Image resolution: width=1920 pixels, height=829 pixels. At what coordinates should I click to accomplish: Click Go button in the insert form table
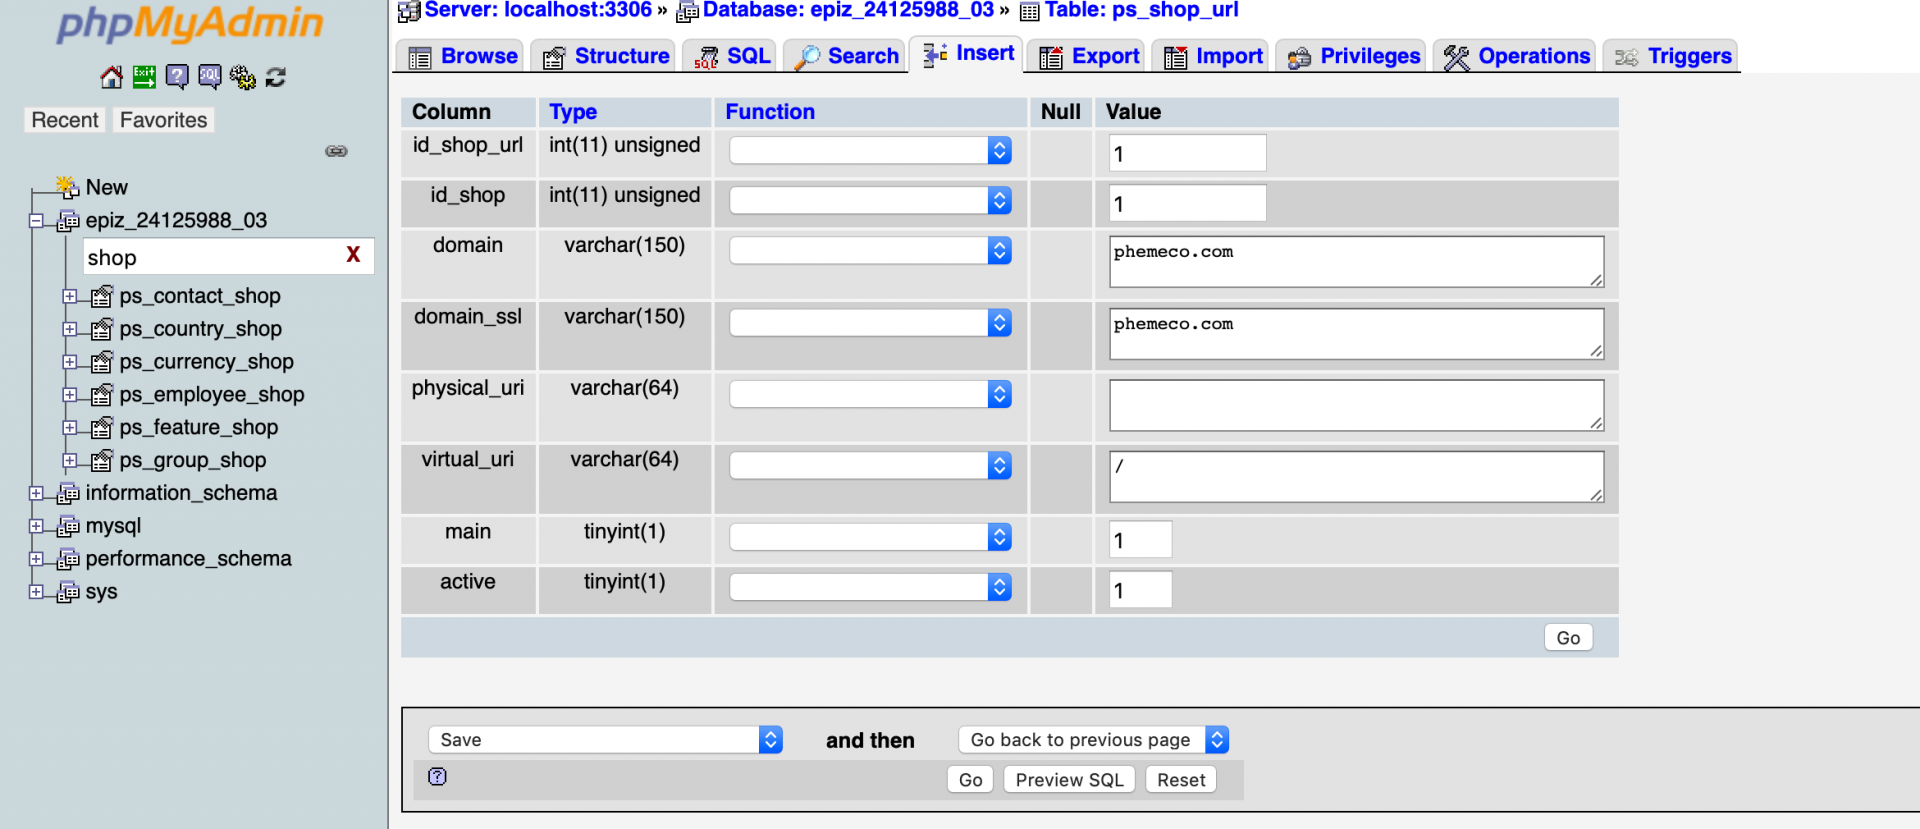click(1568, 638)
